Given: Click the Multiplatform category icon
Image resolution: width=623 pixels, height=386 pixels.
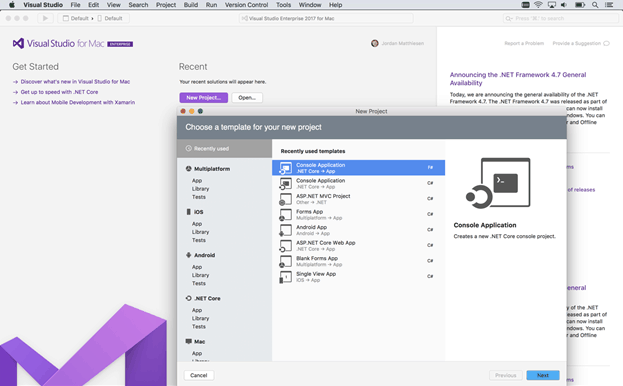Looking at the screenshot, I should [x=188, y=169].
